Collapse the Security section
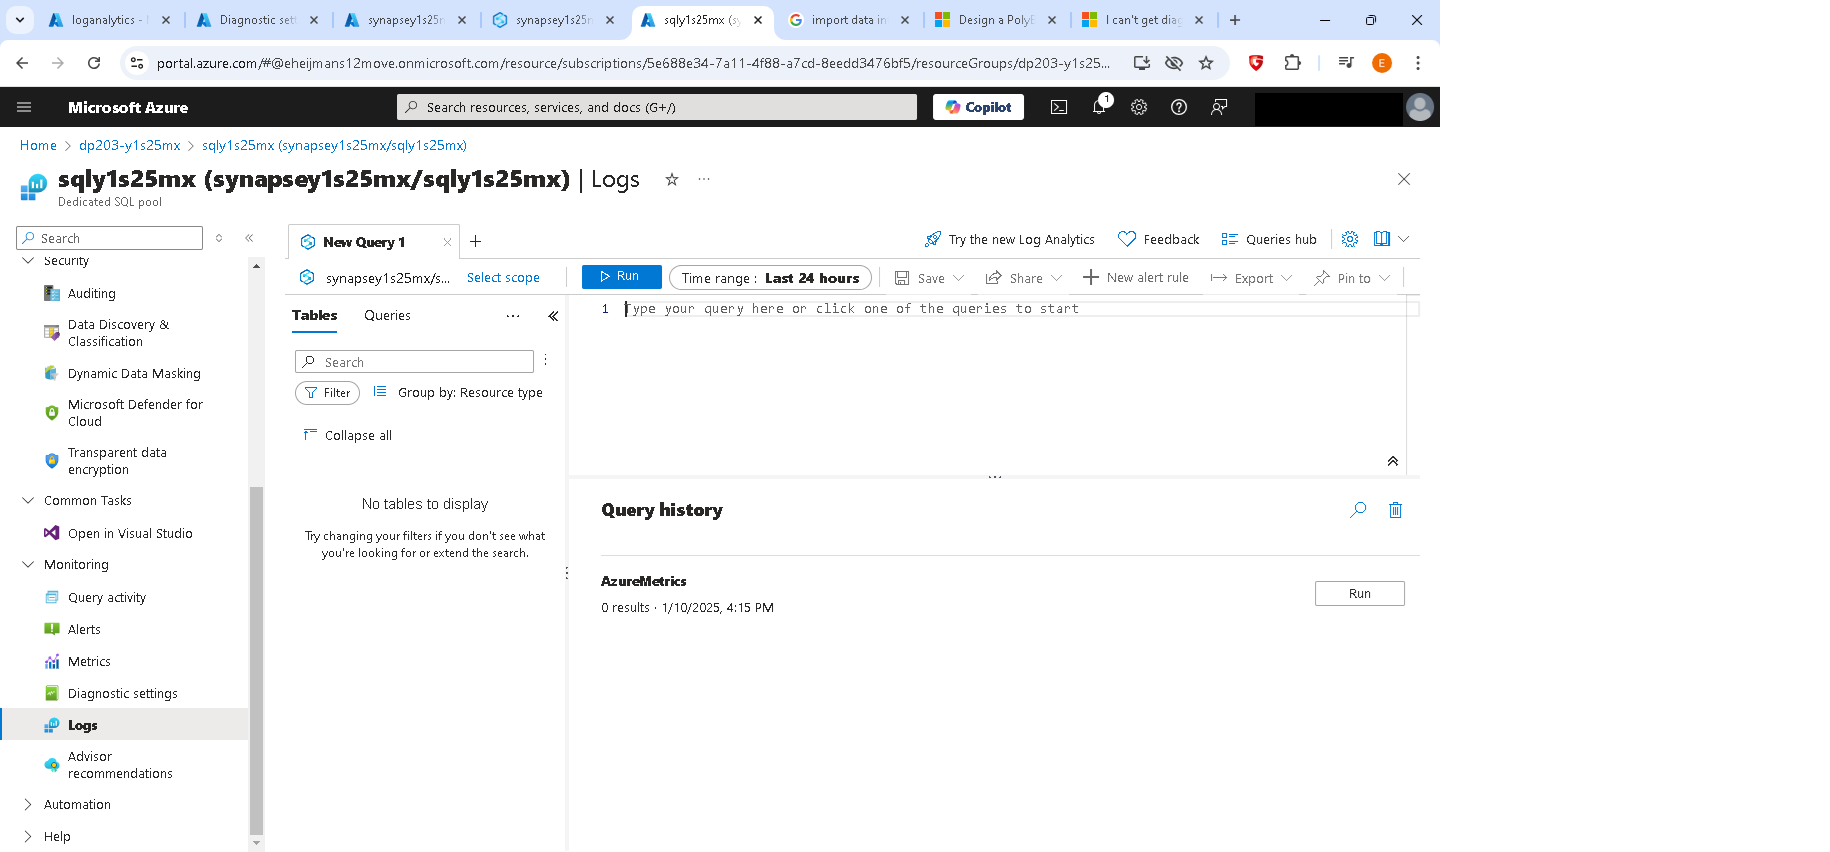The image size is (1830, 852). 28,260
